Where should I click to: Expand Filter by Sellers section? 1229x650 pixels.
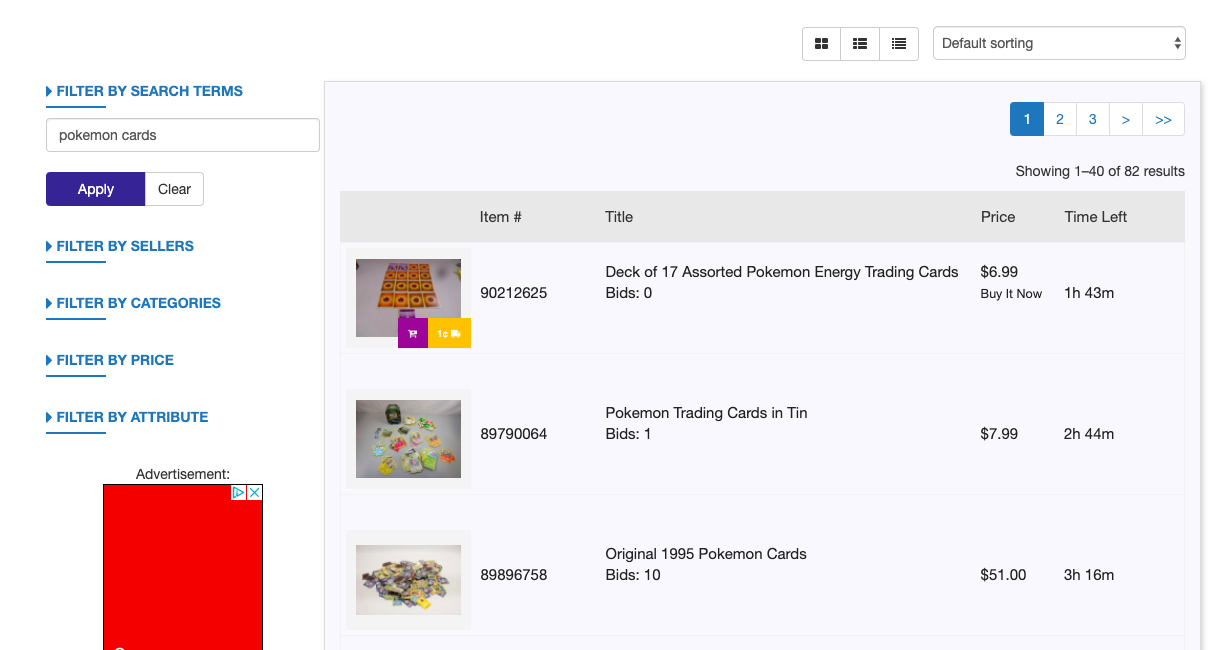(x=120, y=246)
